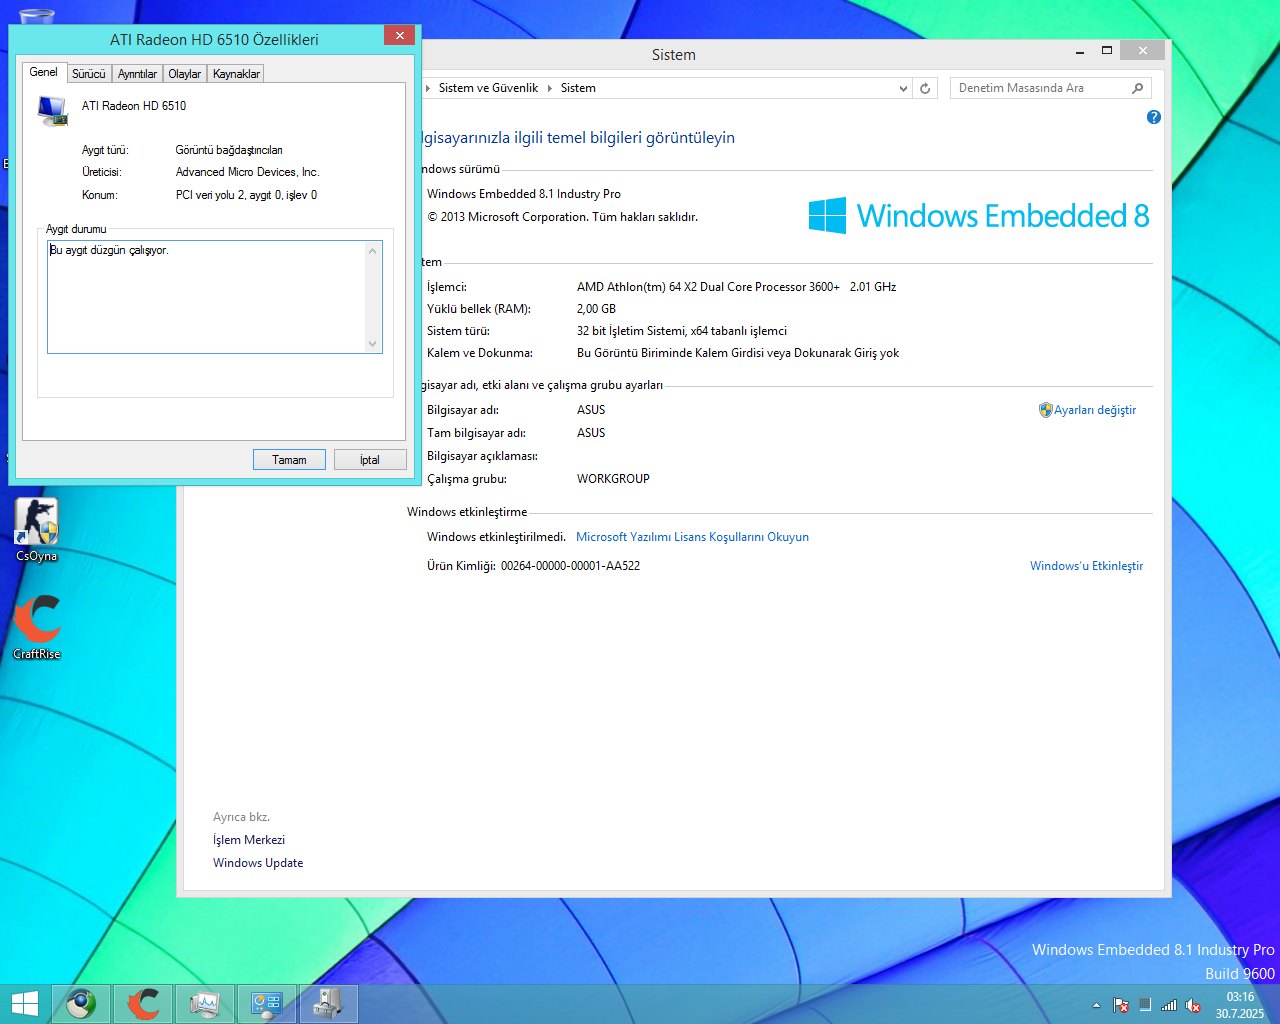Click the Görüntü bağdaştırıcıları device type text
Screen dimensions: 1280x1024
tap(229, 150)
